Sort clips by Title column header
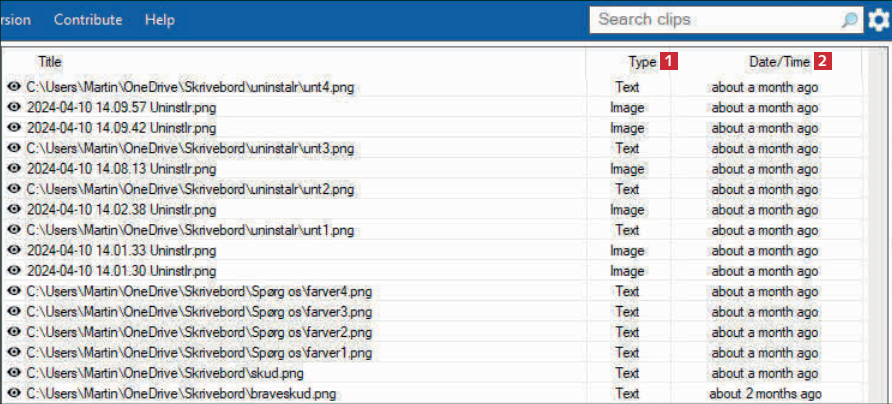892x404 pixels. tap(50, 62)
